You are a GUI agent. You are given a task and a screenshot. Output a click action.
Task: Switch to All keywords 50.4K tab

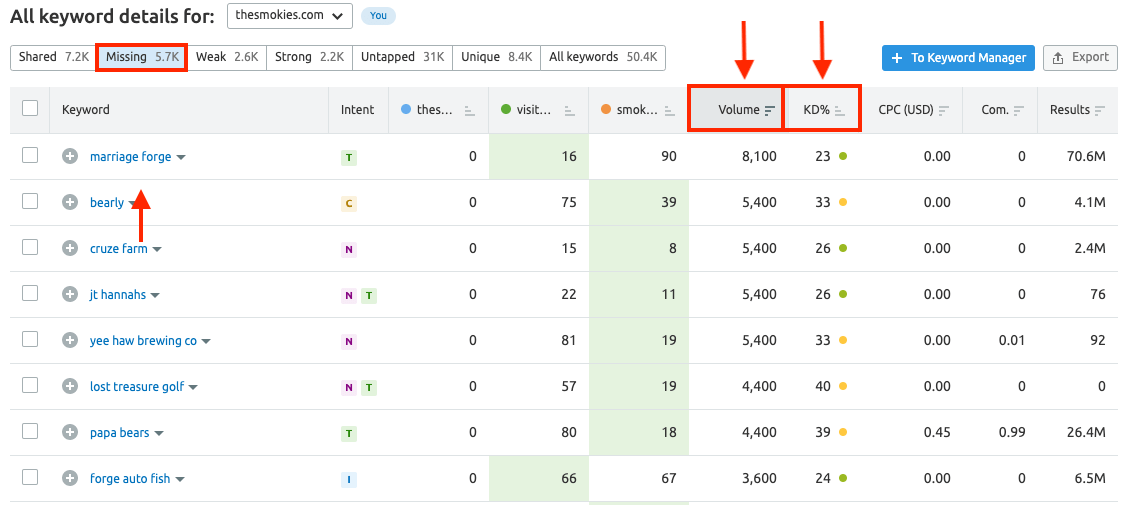pos(603,57)
